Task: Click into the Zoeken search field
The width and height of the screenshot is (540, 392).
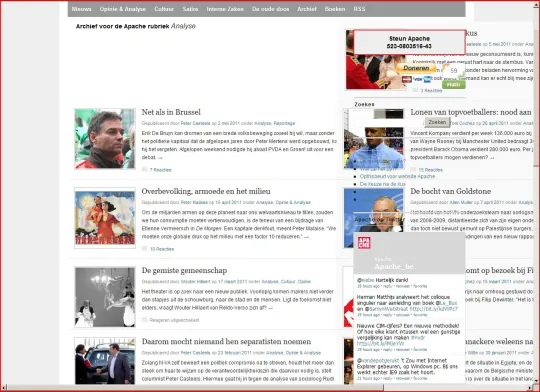Action: tap(389, 123)
